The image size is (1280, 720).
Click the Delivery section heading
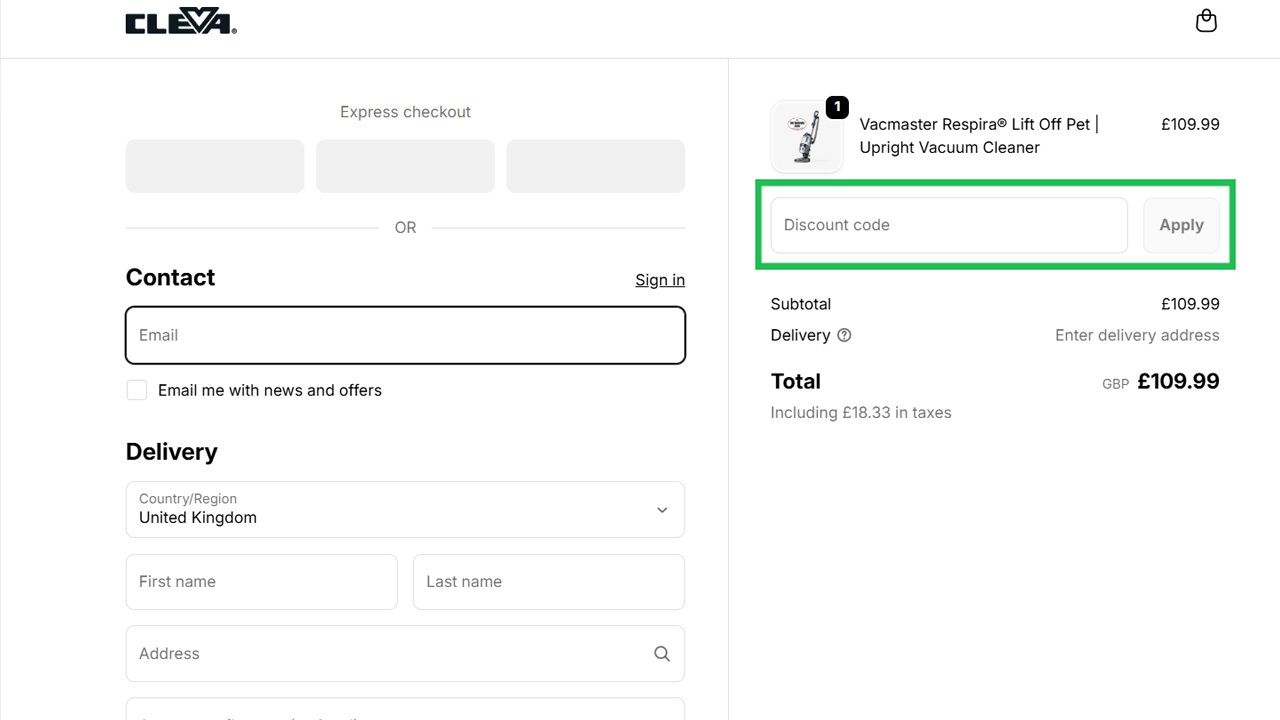tap(171, 452)
